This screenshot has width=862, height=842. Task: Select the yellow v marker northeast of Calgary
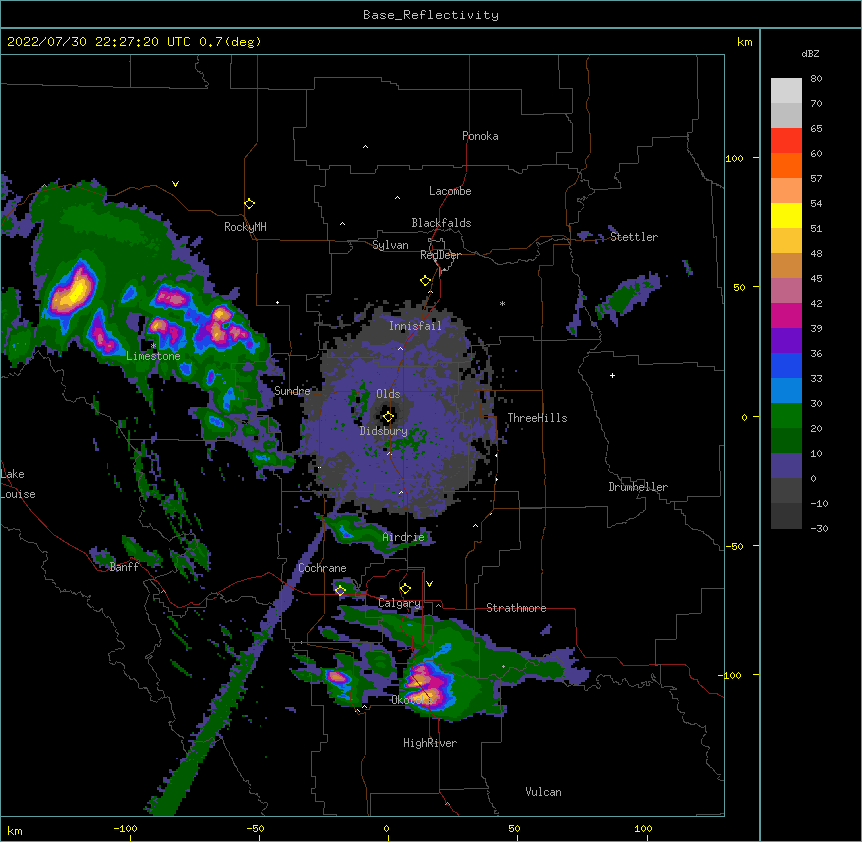(429, 584)
